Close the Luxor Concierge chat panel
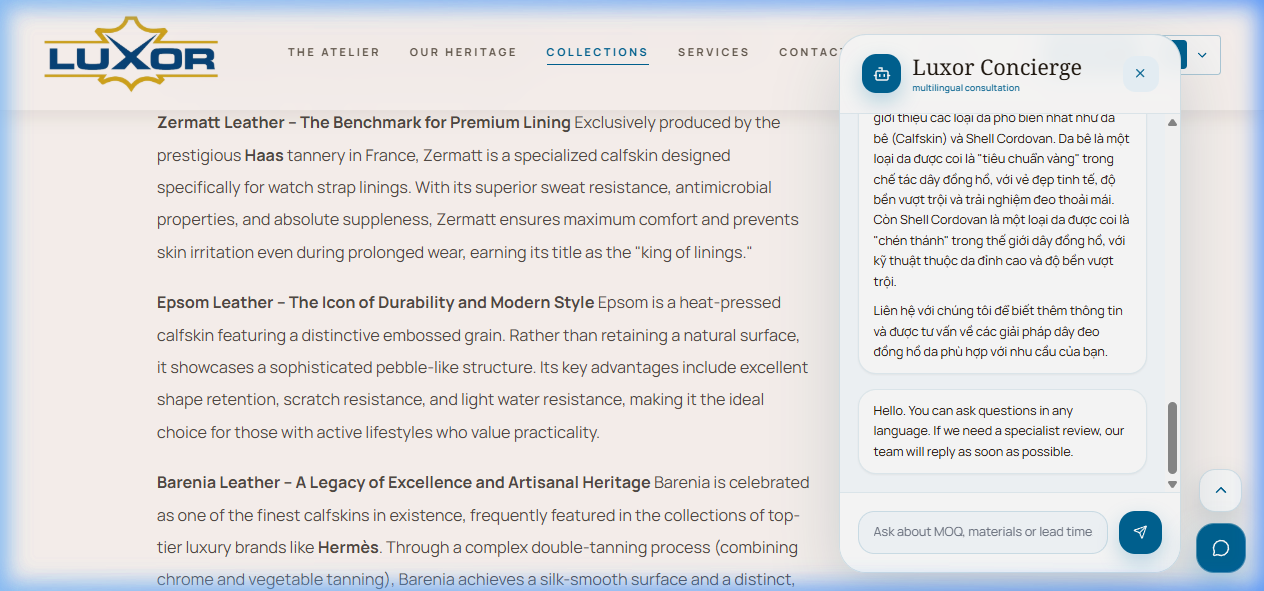1264x591 pixels. [1140, 73]
